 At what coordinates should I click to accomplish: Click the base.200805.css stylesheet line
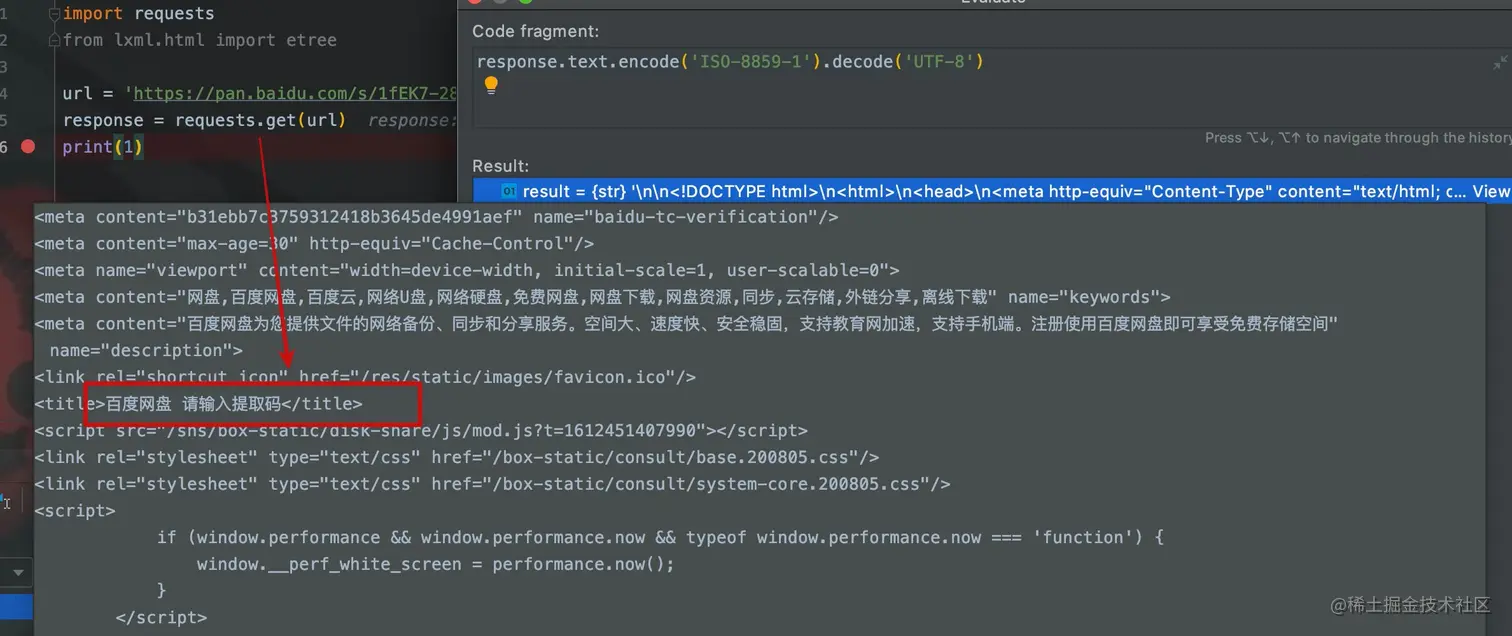click(x=457, y=457)
